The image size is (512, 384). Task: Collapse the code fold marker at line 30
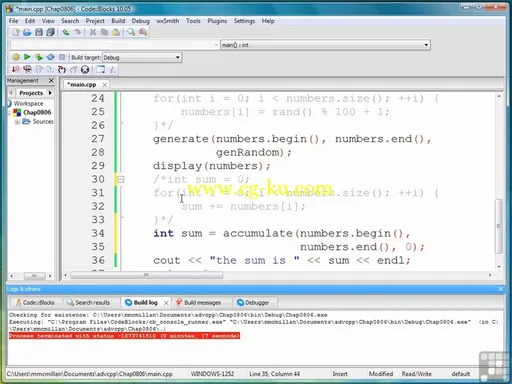[121, 180]
